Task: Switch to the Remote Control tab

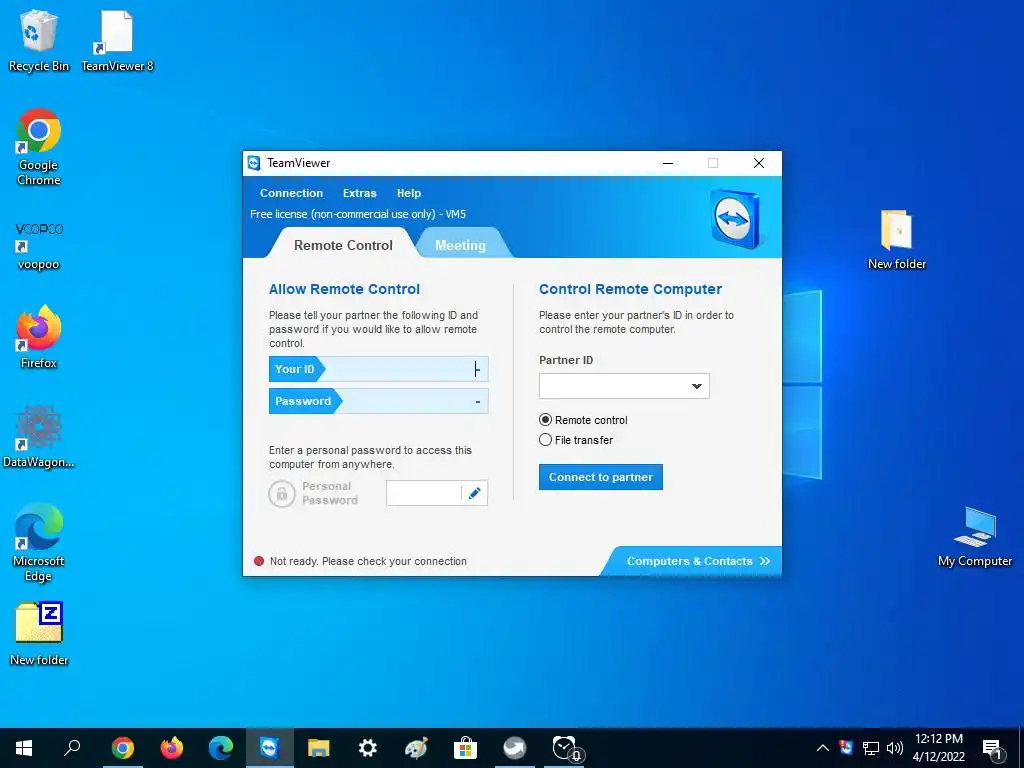Action: click(x=343, y=245)
